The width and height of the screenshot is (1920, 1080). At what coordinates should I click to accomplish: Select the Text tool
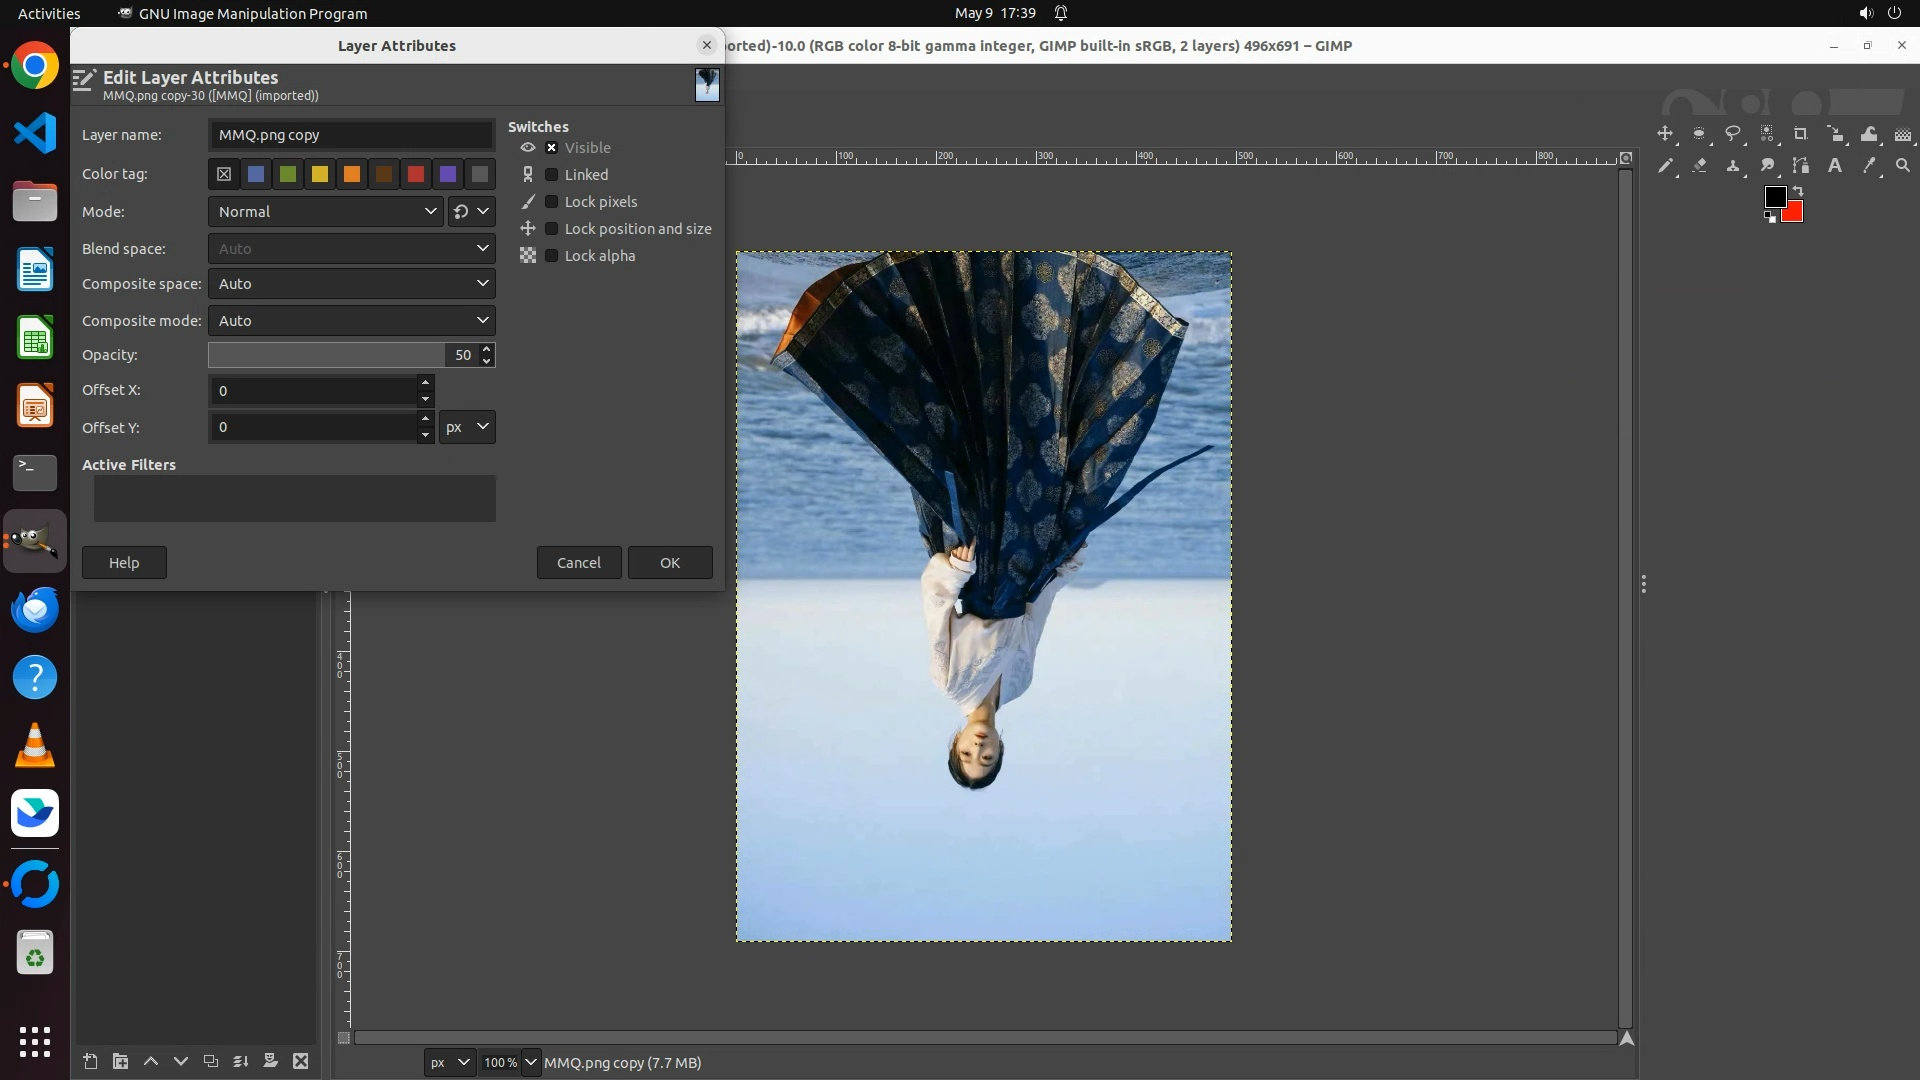(1835, 166)
